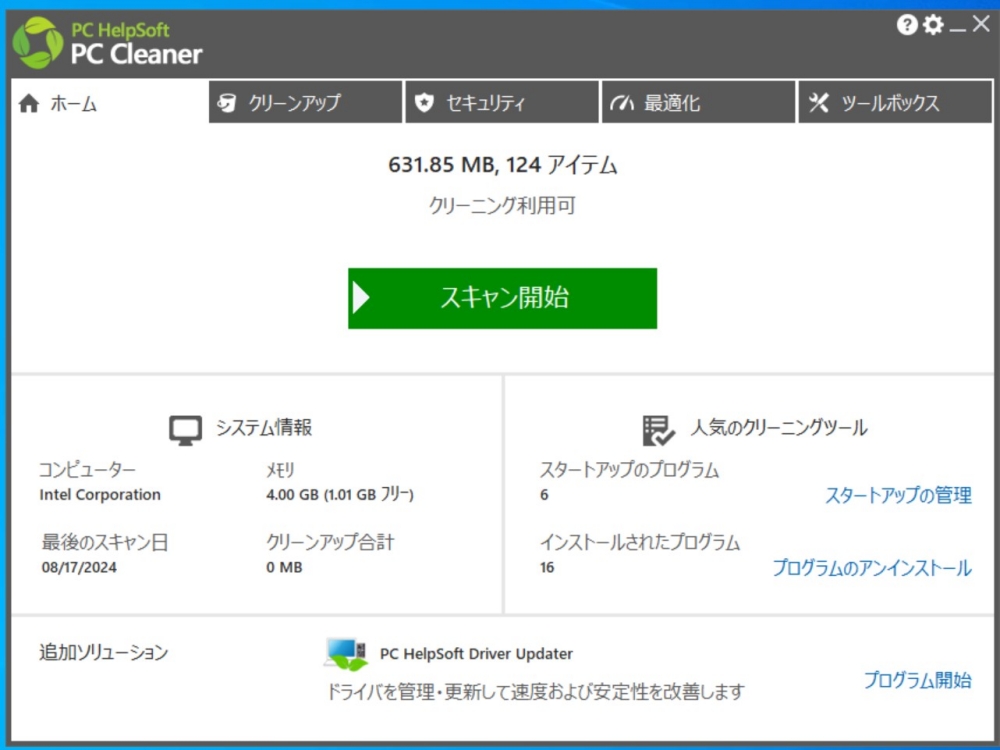Start scanning with the スキャン開始 button

(500, 297)
